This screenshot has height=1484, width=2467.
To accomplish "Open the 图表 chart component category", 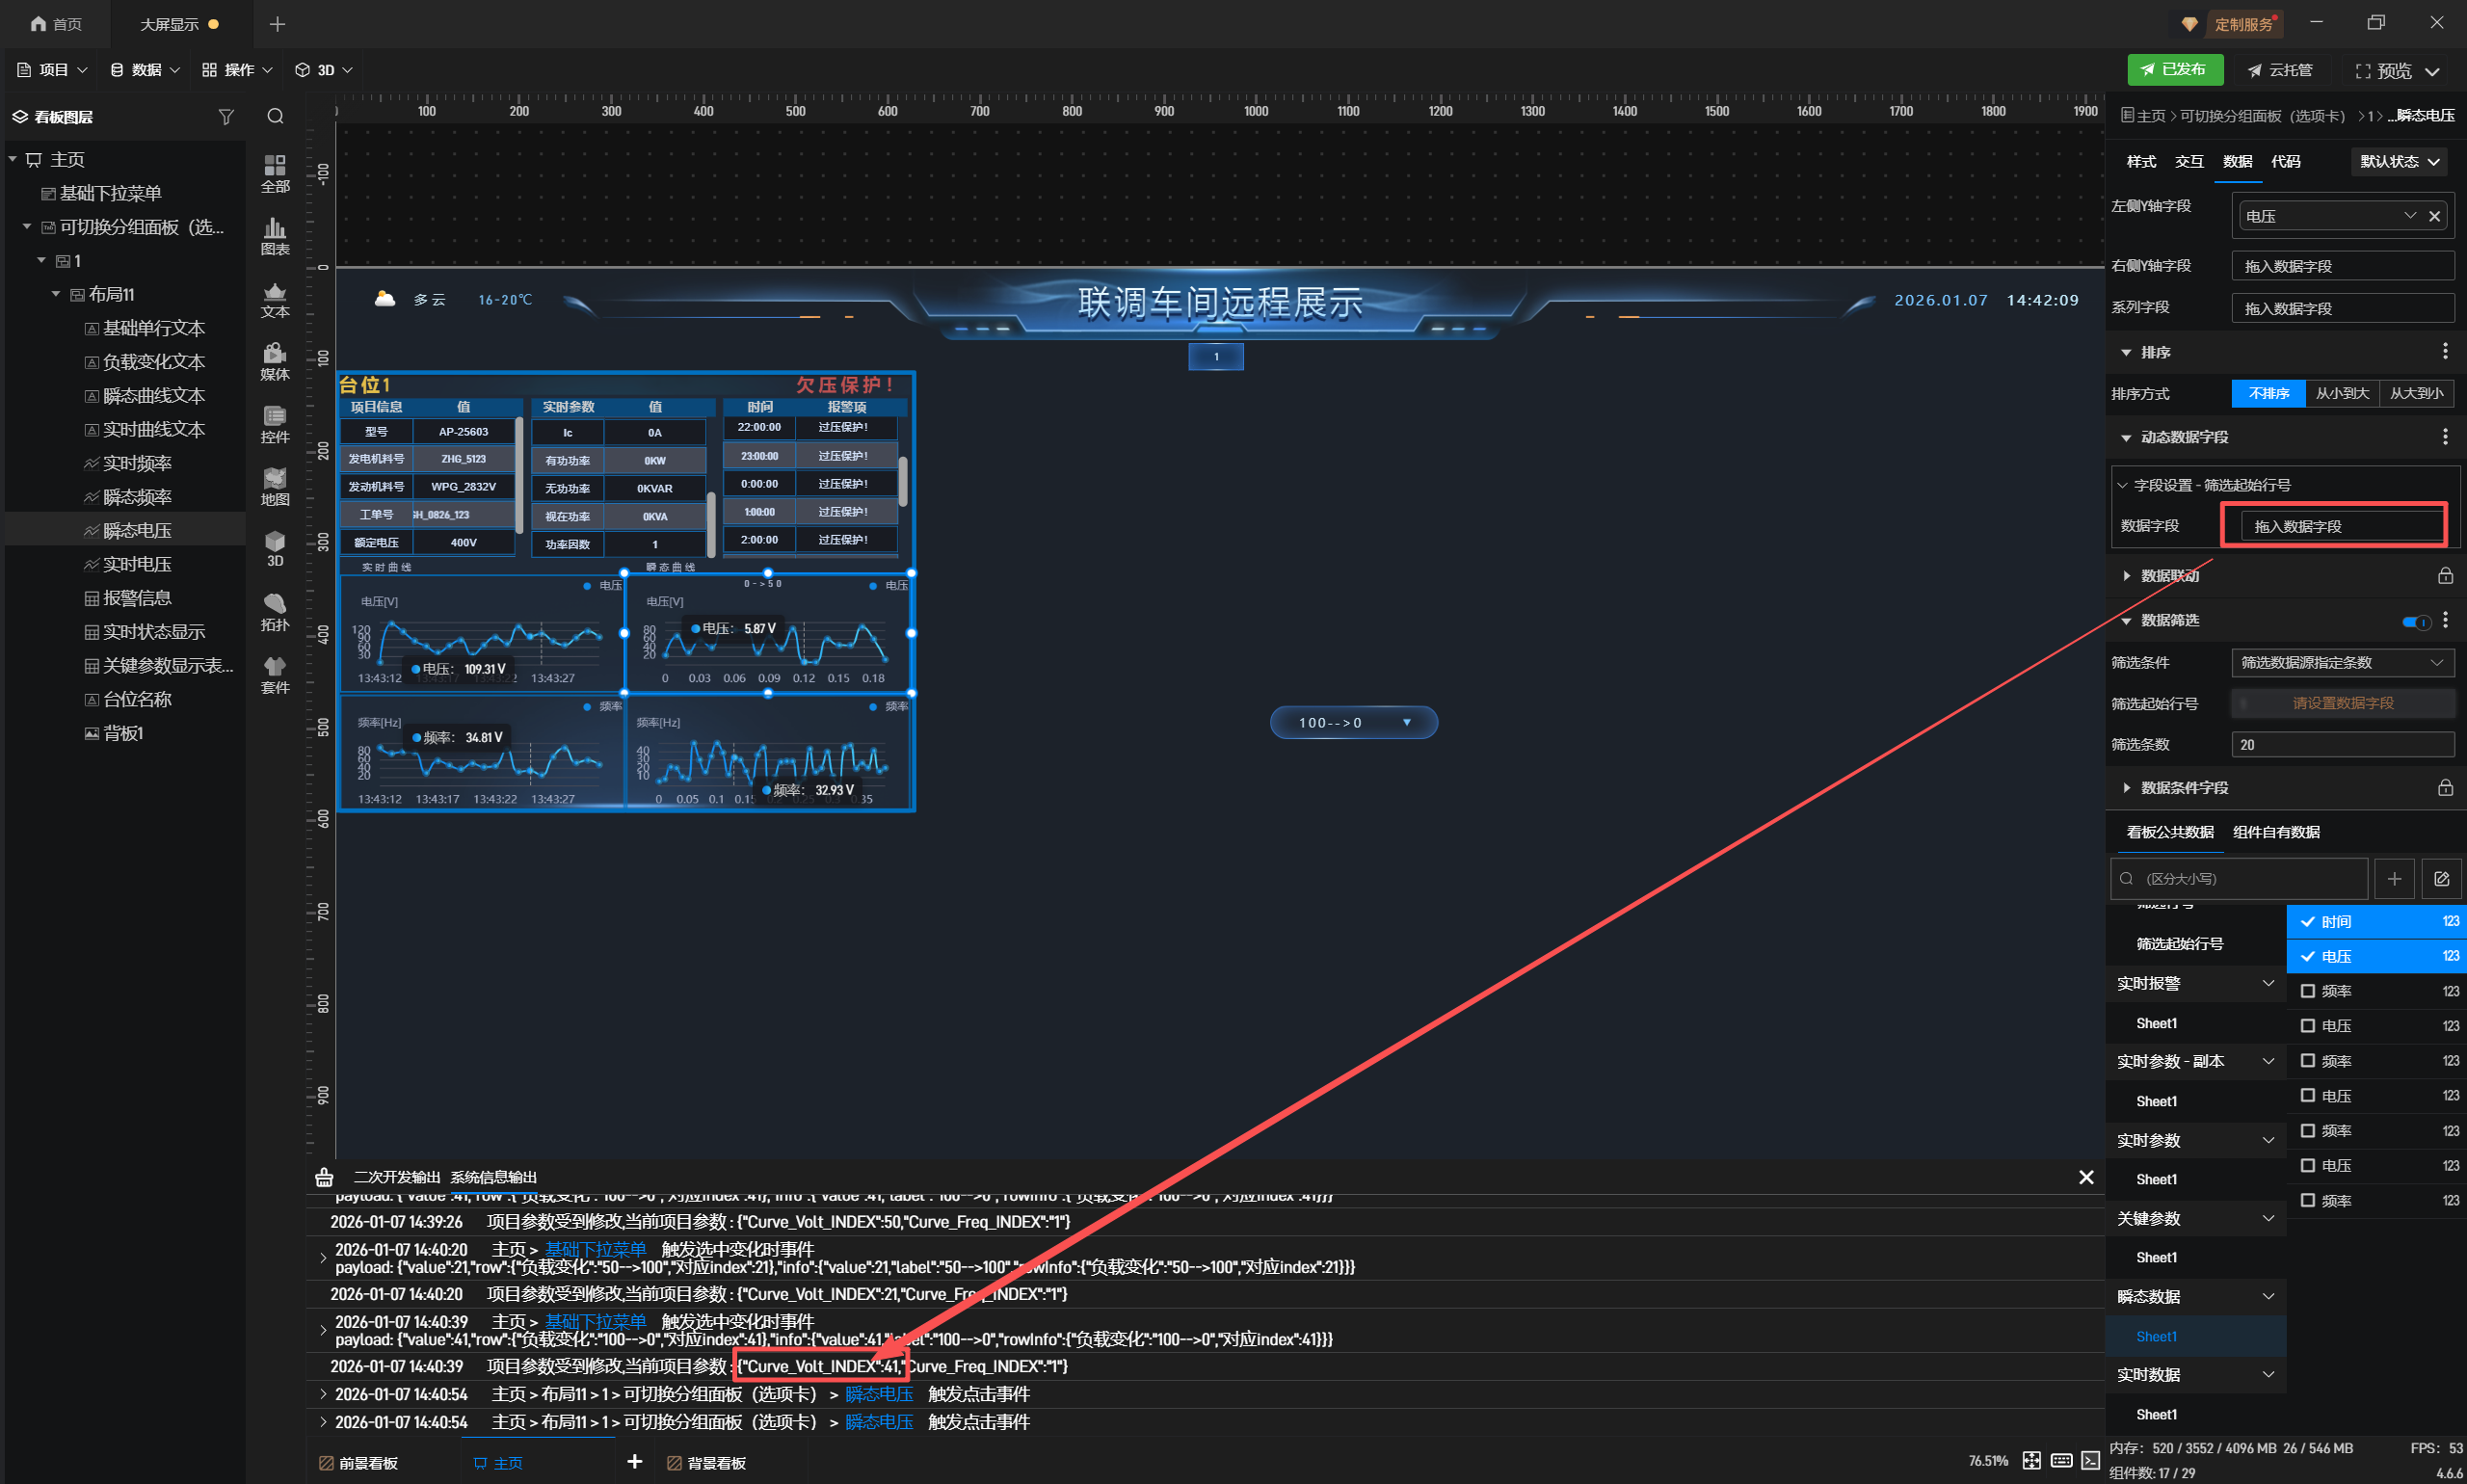I will (275, 237).
